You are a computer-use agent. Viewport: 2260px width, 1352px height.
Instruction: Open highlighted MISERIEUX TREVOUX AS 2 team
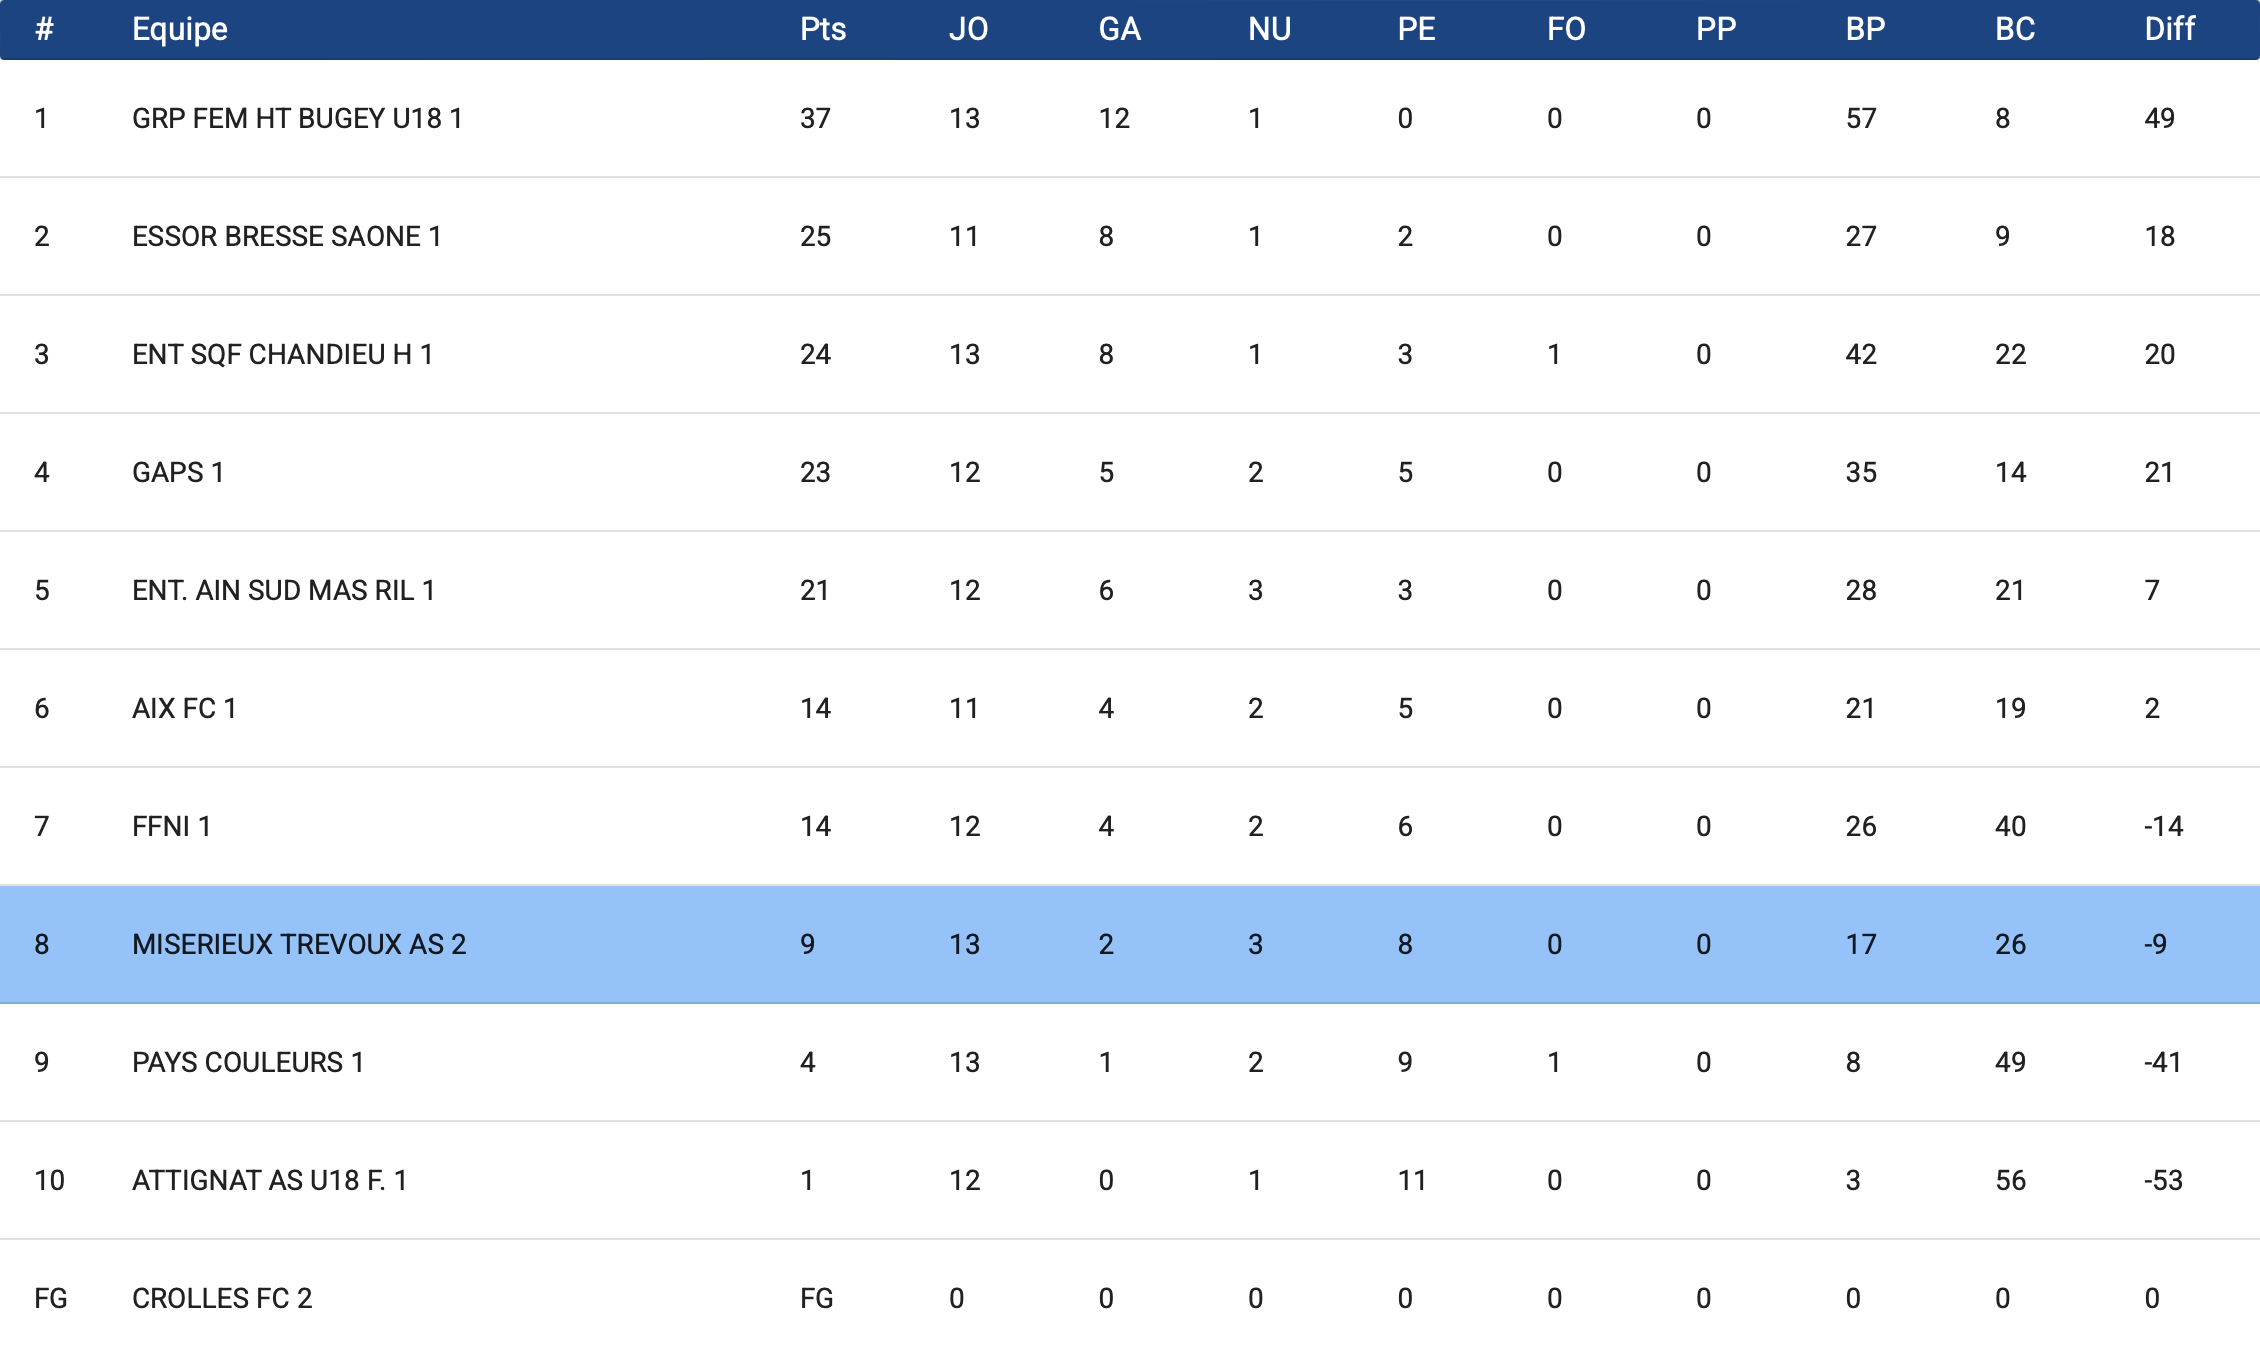pyautogui.click(x=299, y=945)
